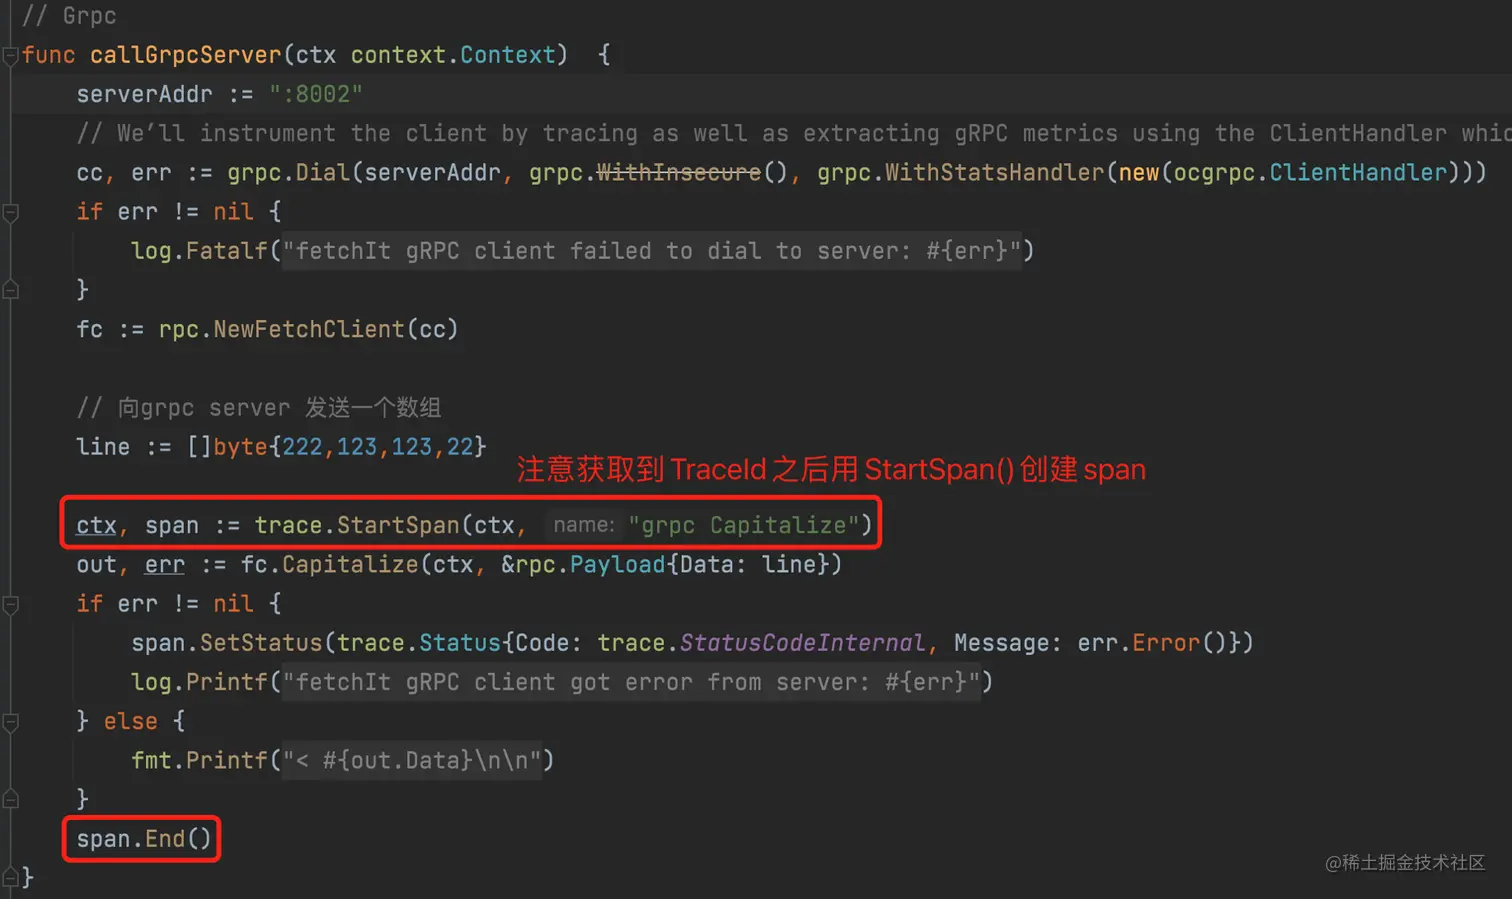The image size is (1512, 899).
Task: Click StartSpan in trace.StartSpan
Action: click(398, 525)
